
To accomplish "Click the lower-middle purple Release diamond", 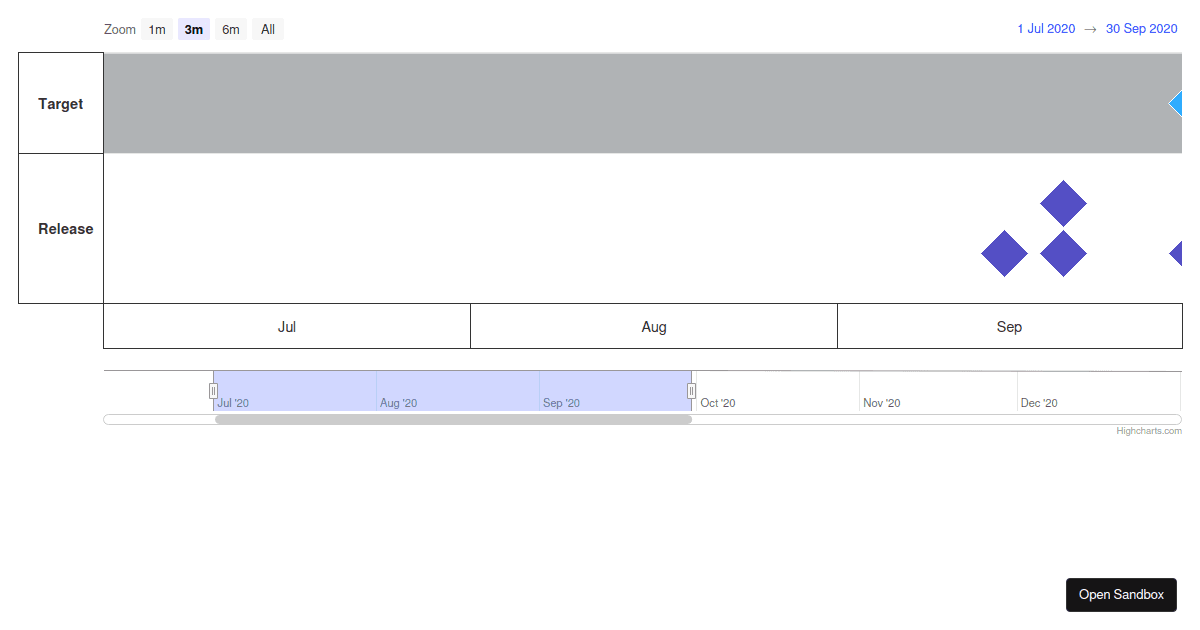I will 1063,254.
